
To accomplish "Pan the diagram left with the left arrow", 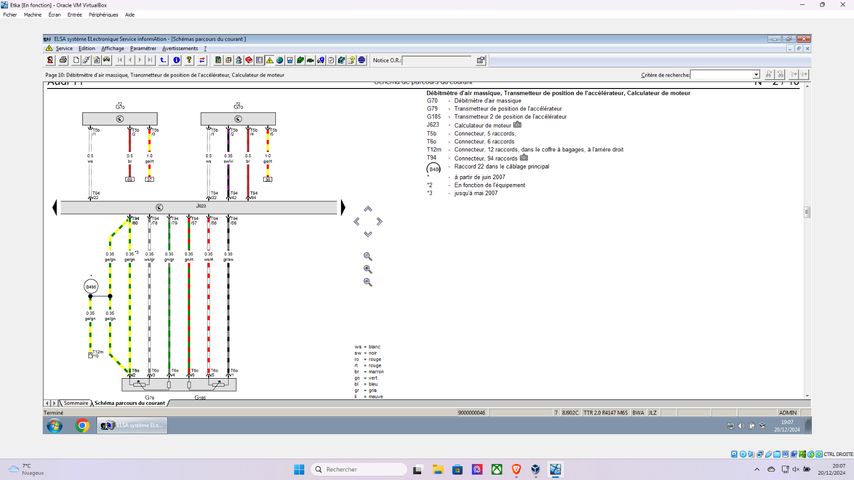I will 356,221.
